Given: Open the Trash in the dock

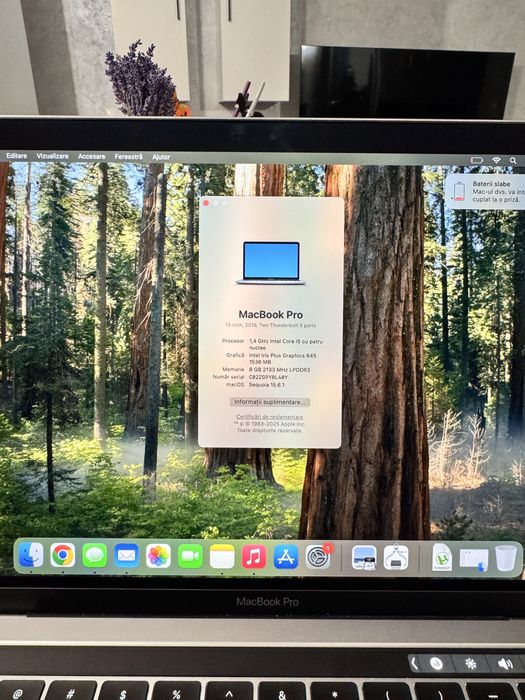Looking at the screenshot, I should pos(506,558).
